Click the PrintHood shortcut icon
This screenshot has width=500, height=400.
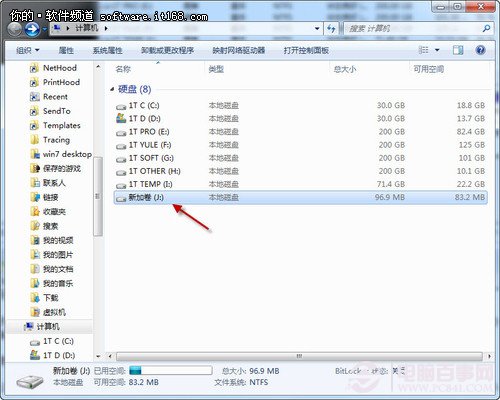click(x=34, y=82)
